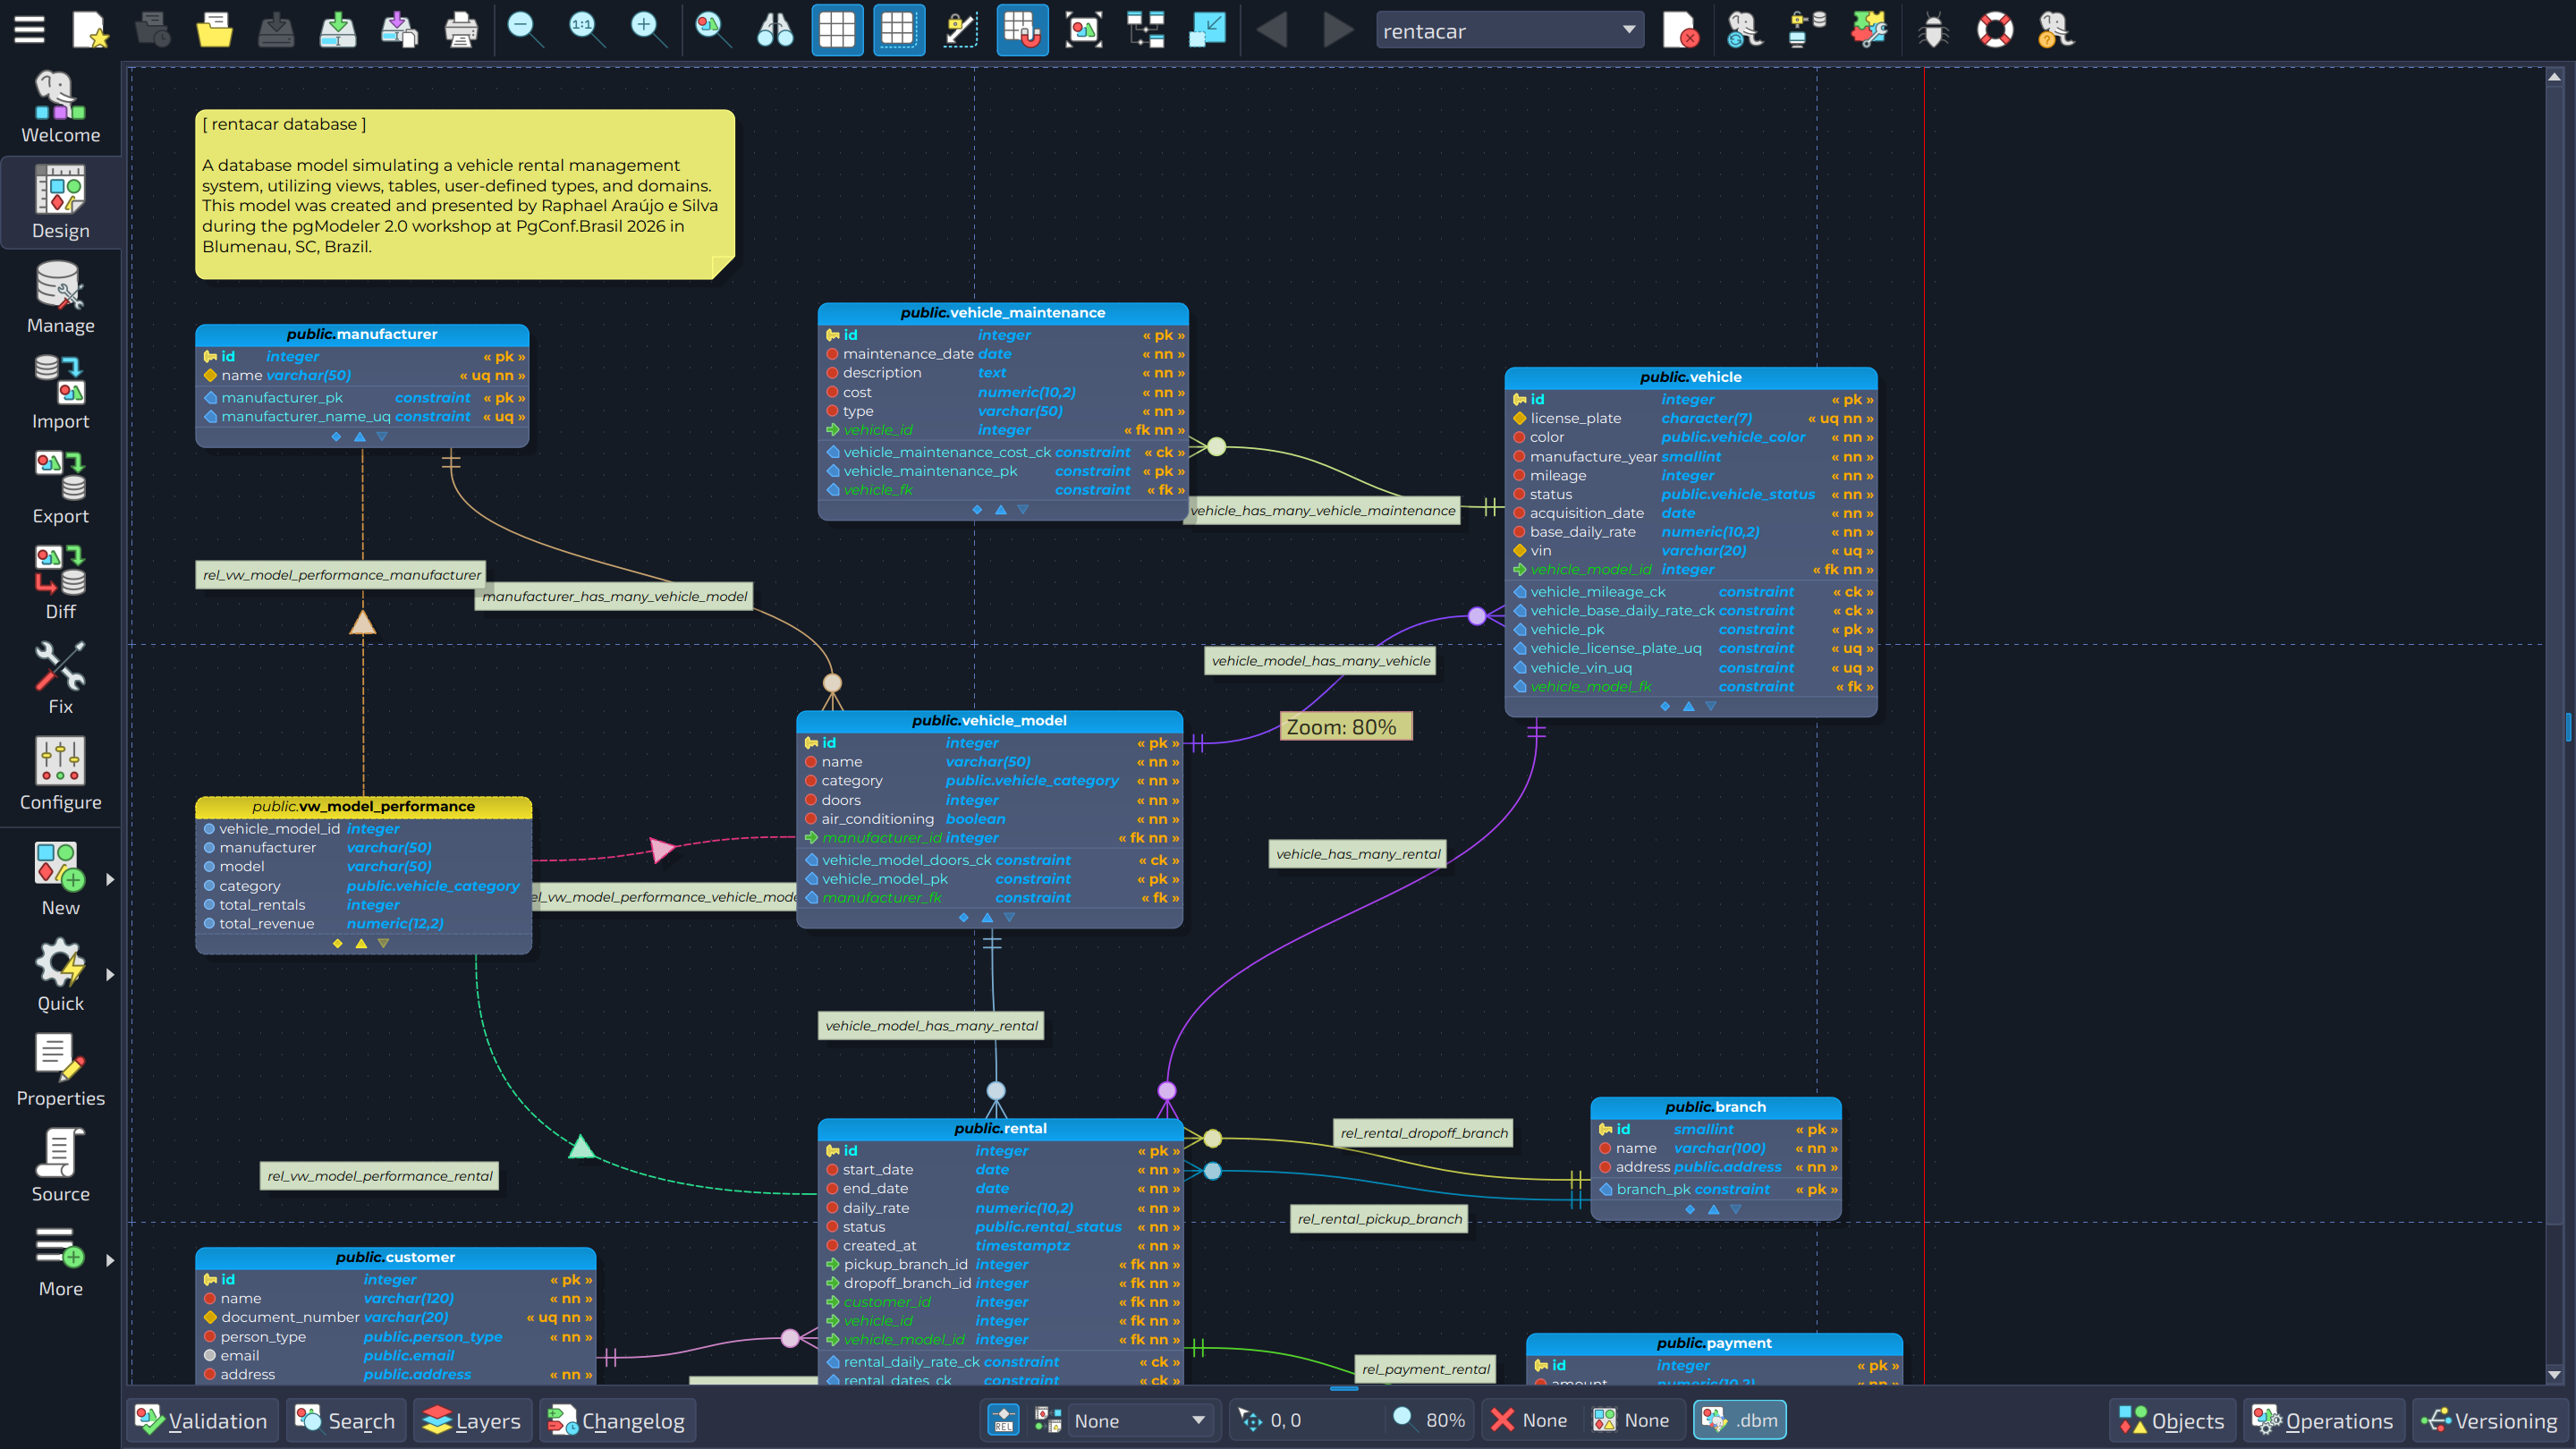Viewport: 2576px width, 1449px height.
Task: Open the hamburger main menu
Action: tap(29, 30)
